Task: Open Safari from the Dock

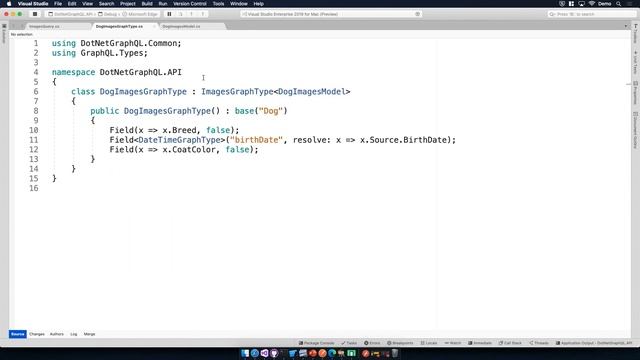Action: 255,353
